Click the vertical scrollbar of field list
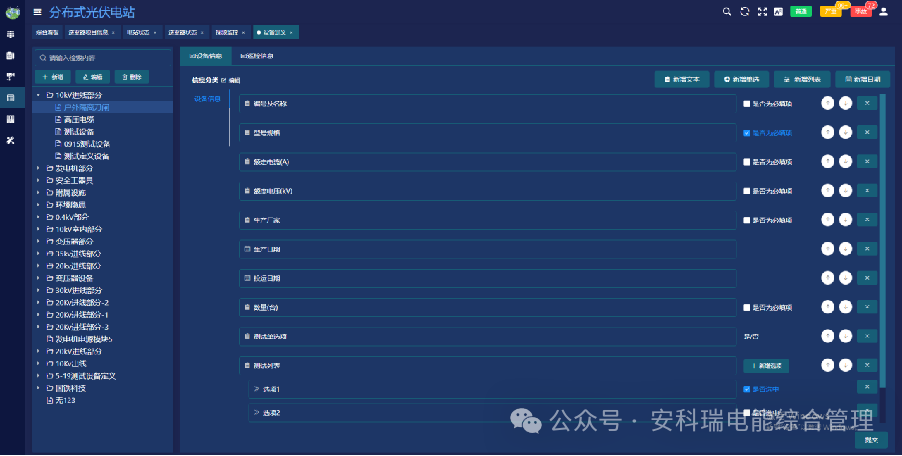This screenshot has width=902, height=456. [x=883, y=242]
